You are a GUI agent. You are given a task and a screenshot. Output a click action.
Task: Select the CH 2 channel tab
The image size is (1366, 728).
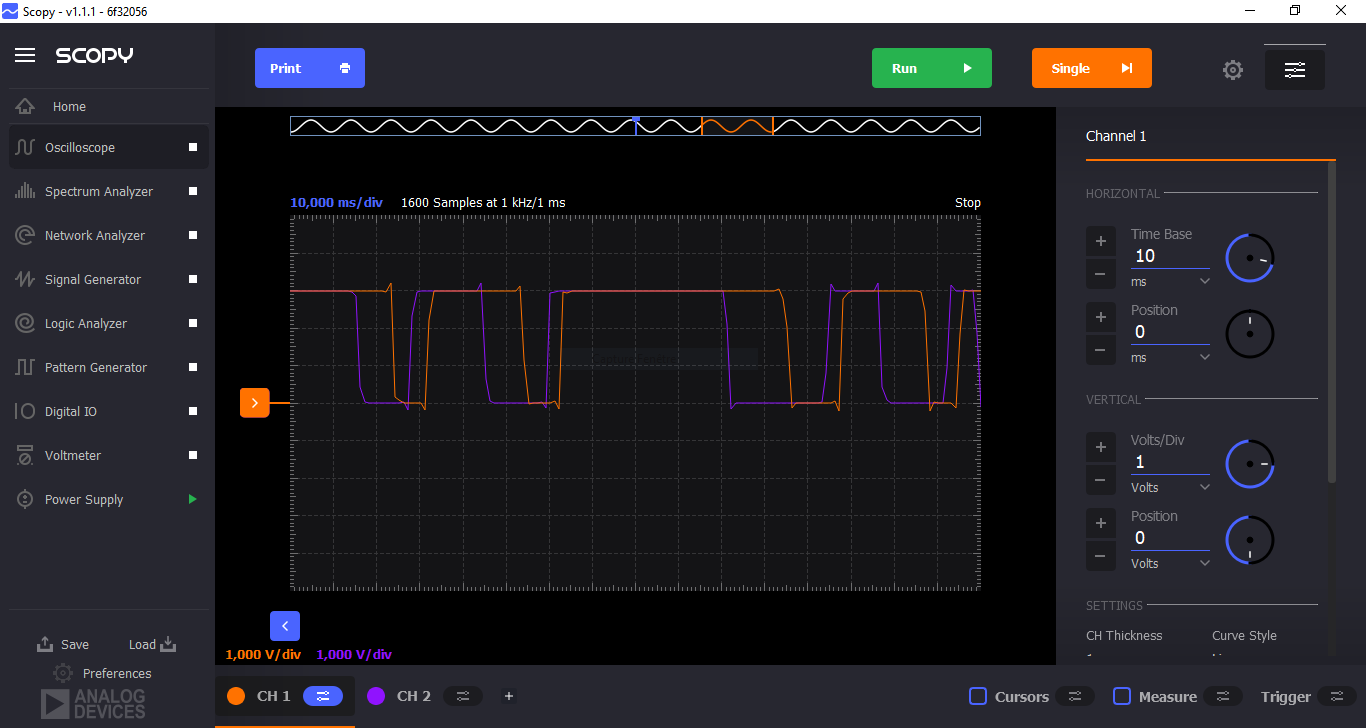425,696
